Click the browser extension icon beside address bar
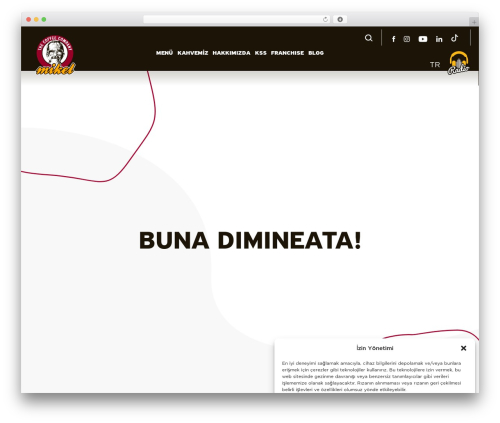Image resolution: width=500 pixels, height=423 pixels. (x=340, y=19)
